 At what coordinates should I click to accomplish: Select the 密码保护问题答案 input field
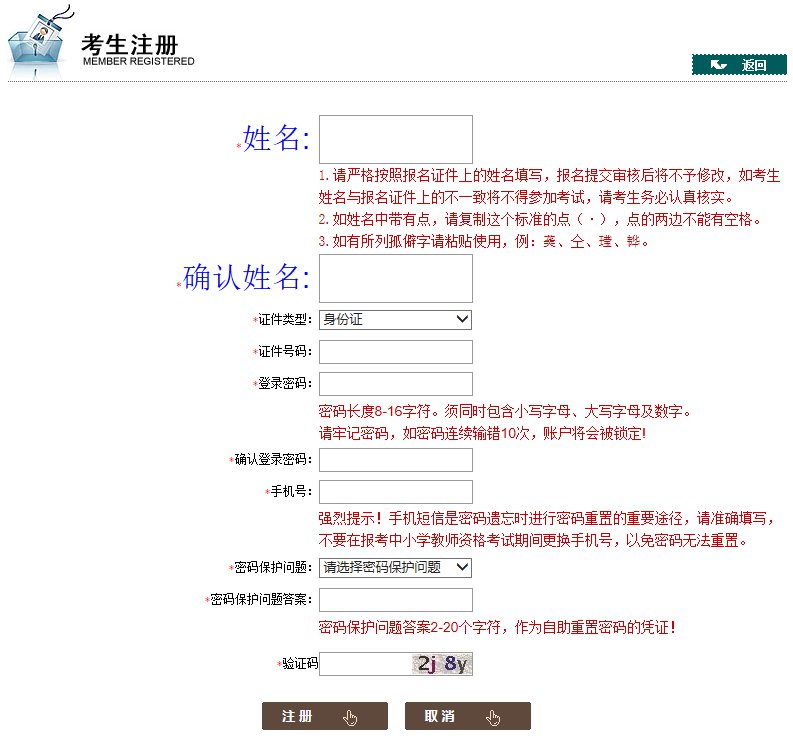point(395,600)
